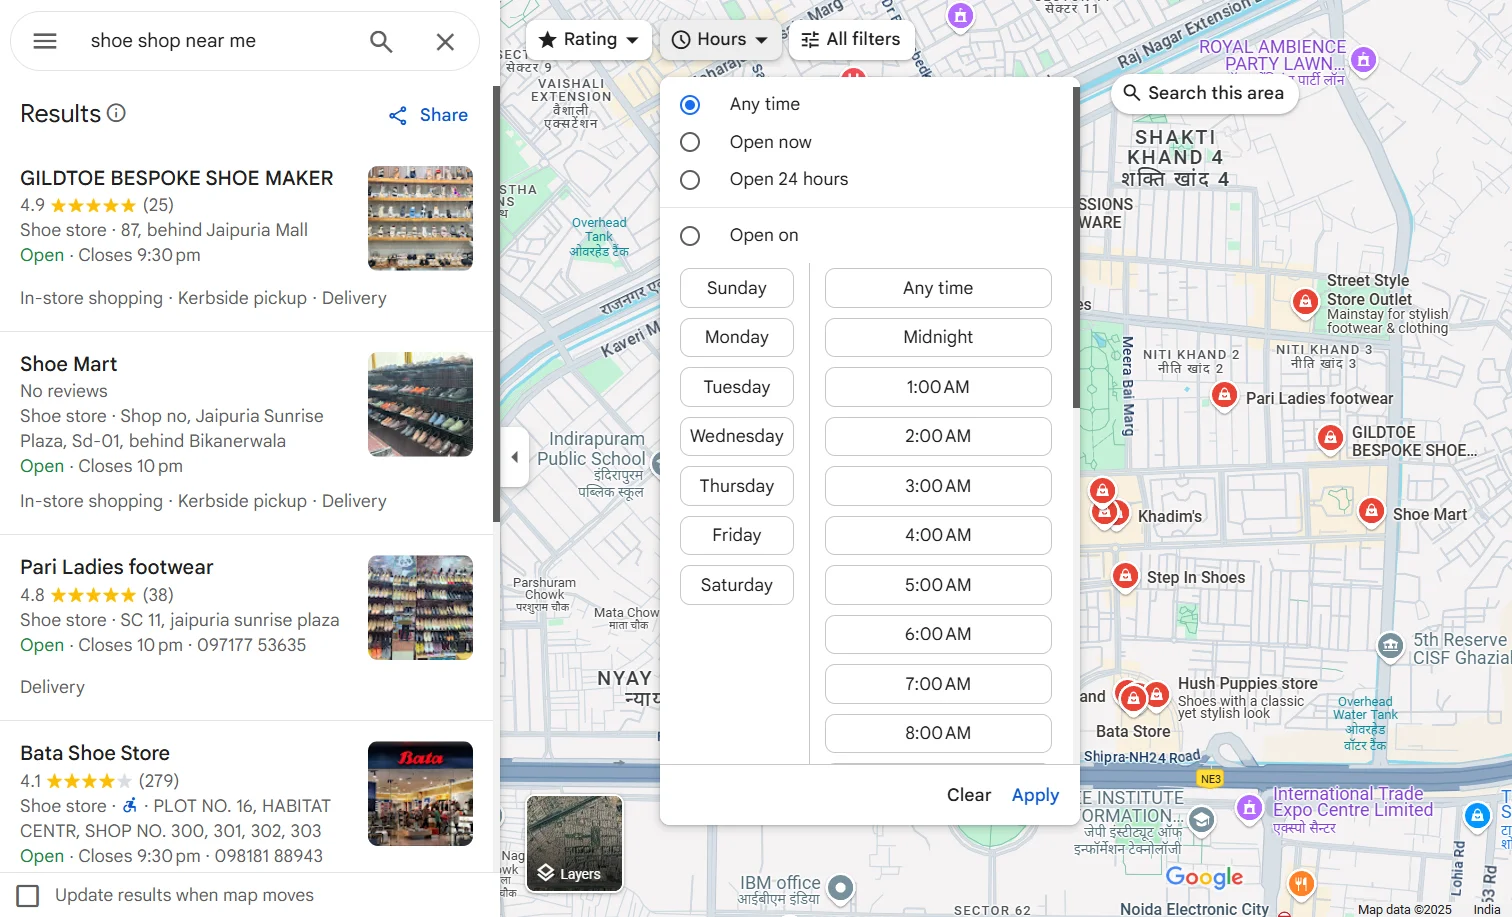
Task: Click the Share results icon
Action: click(398, 116)
